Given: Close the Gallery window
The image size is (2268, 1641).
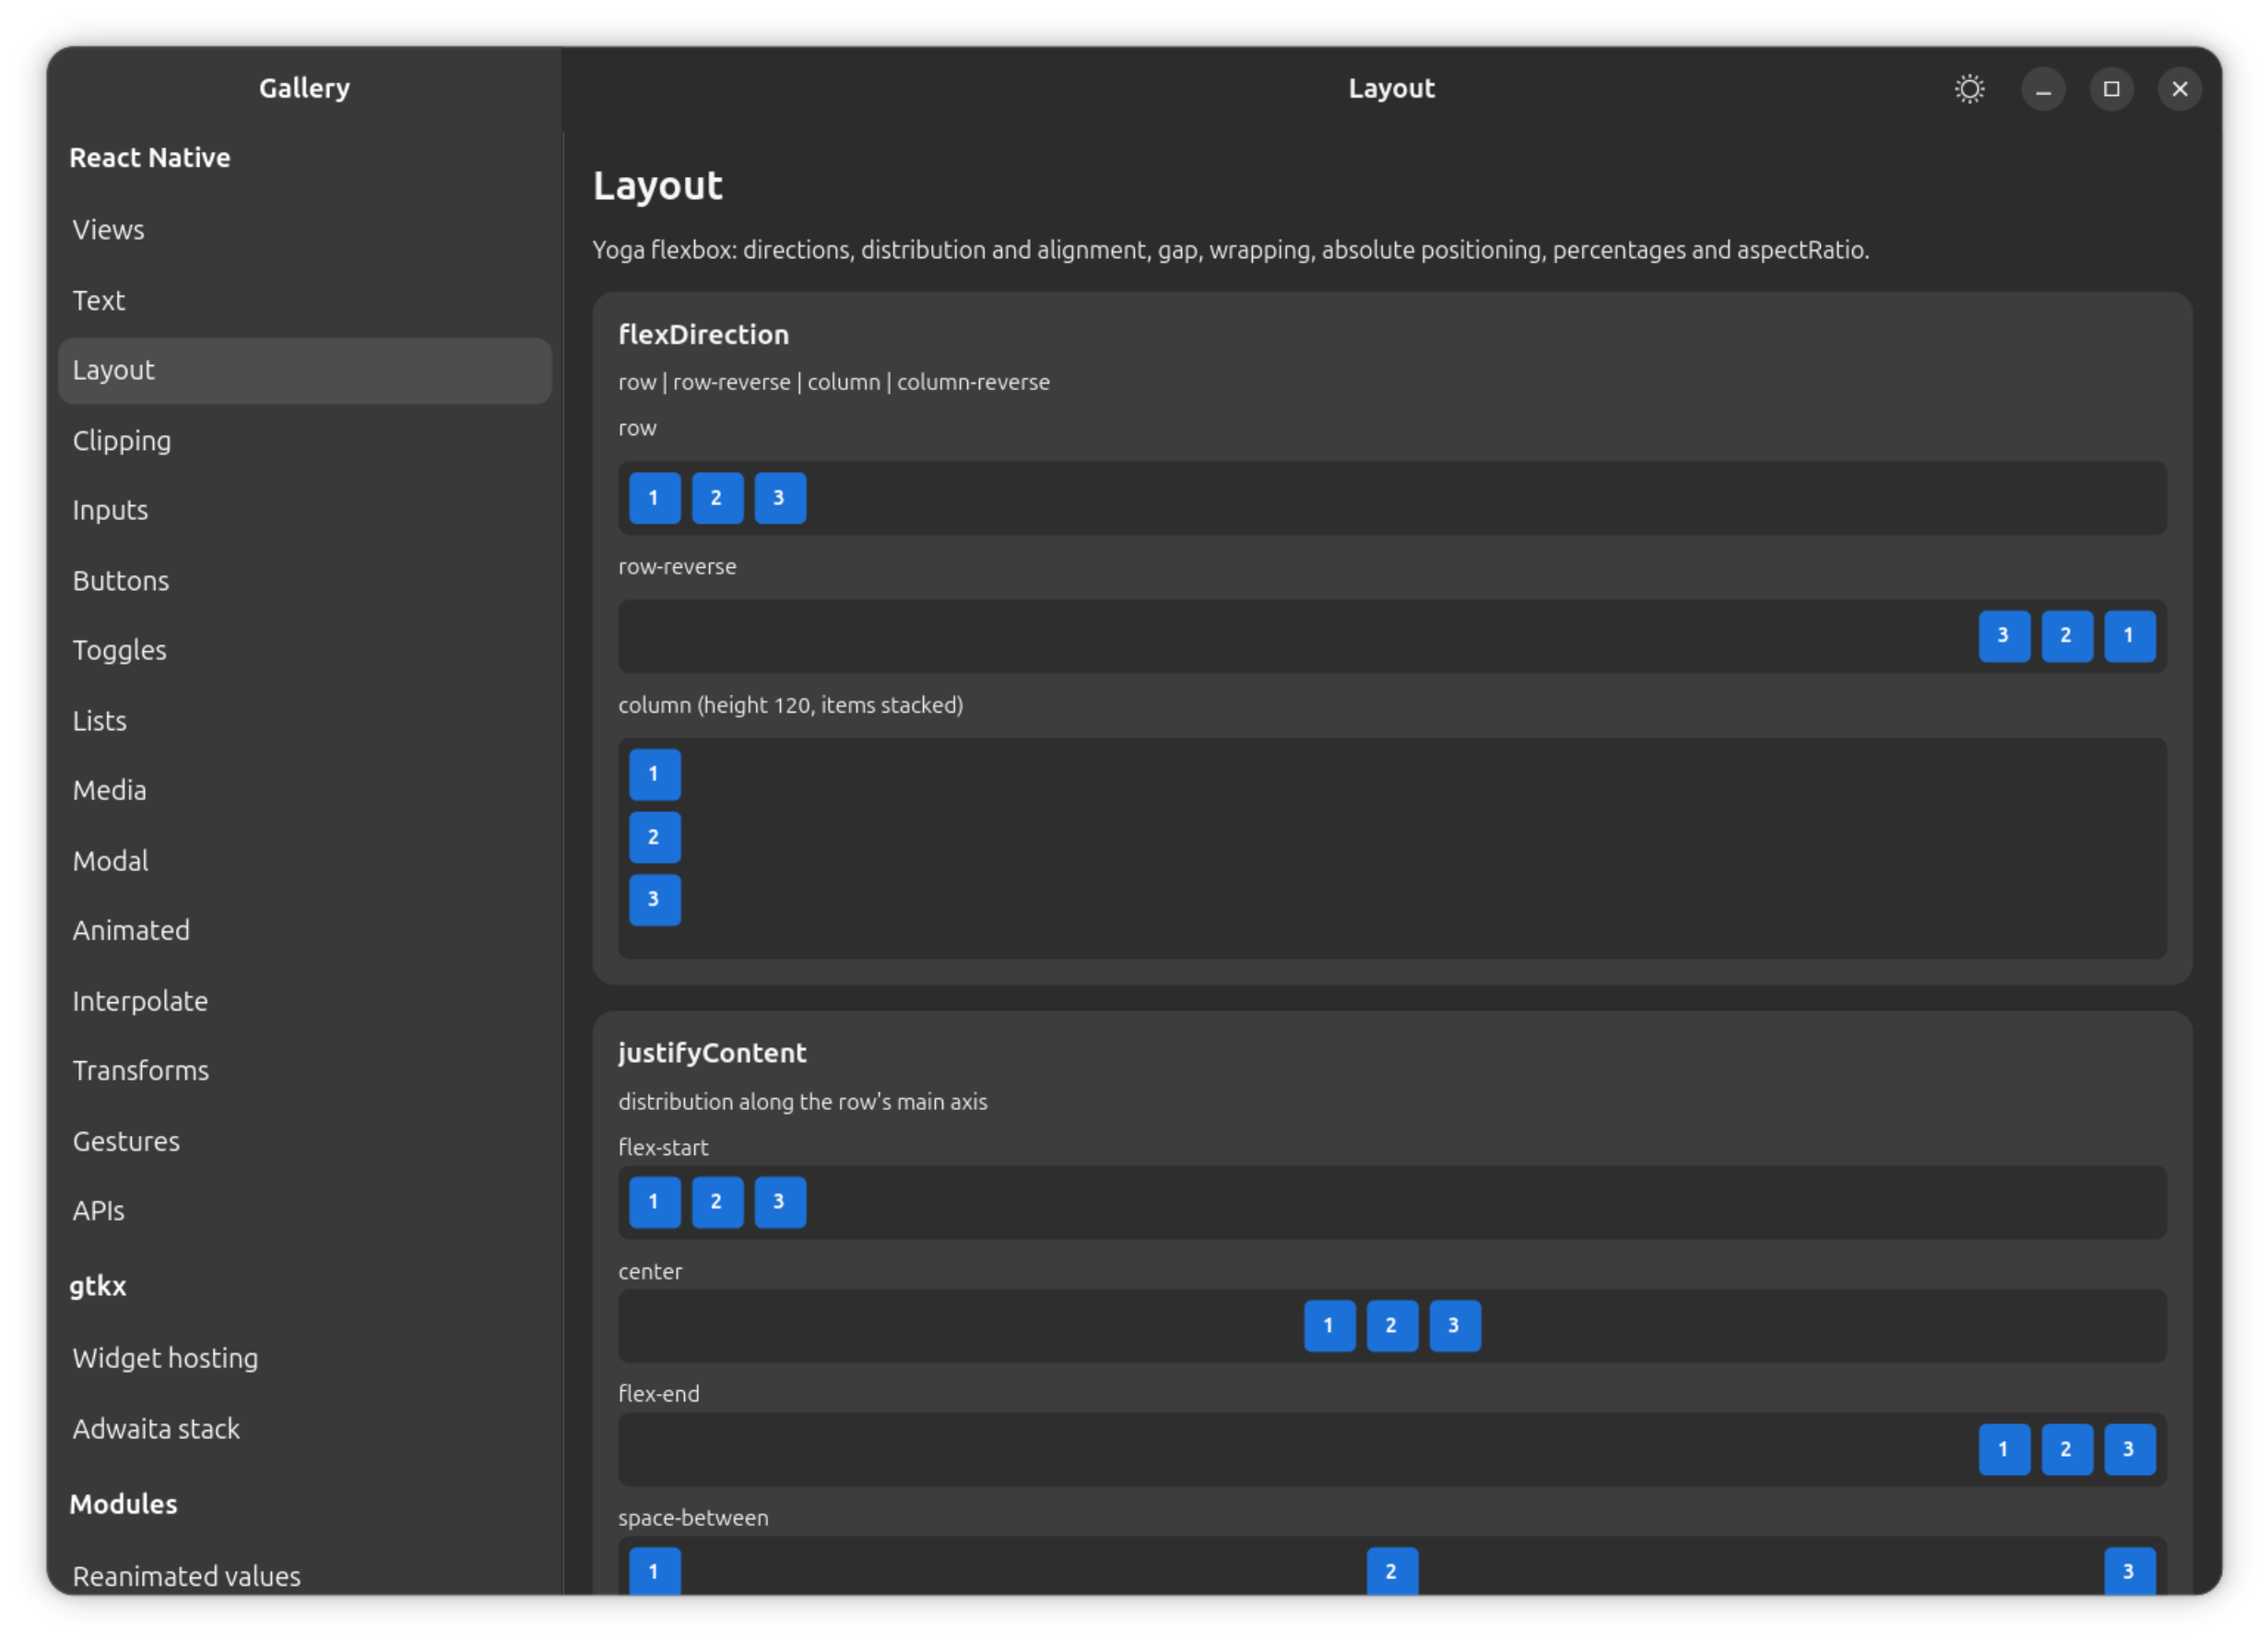Looking at the screenshot, I should (2179, 89).
